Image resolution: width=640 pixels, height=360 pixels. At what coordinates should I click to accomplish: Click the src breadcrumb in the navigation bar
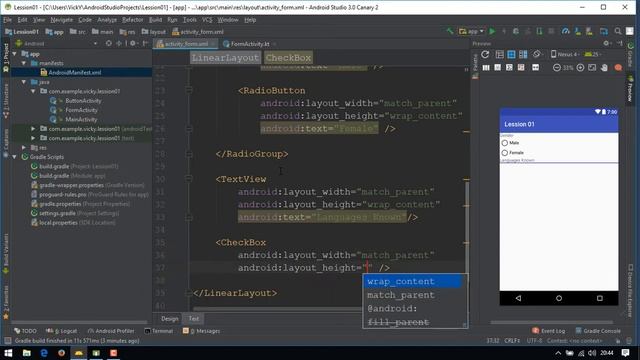click(78, 31)
